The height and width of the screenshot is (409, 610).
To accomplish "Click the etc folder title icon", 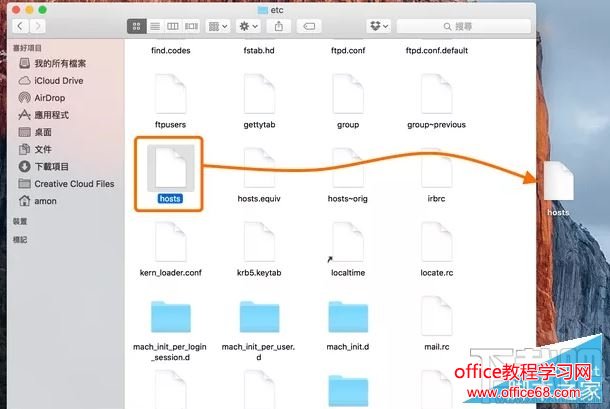I will pos(263,10).
